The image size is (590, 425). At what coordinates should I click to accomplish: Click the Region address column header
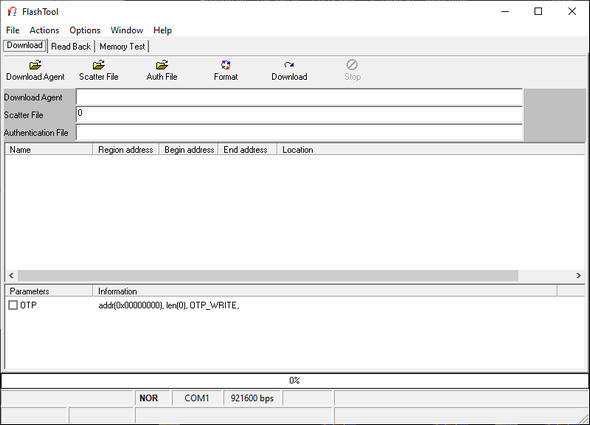click(x=126, y=149)
